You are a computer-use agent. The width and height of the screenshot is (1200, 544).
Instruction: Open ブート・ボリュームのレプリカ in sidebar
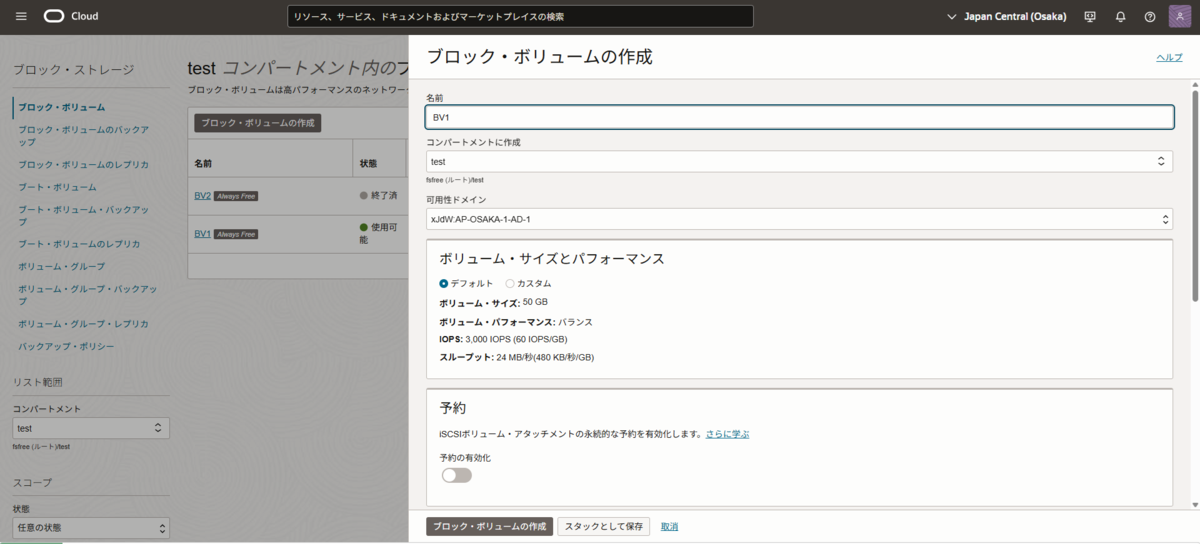click(79, 244)
